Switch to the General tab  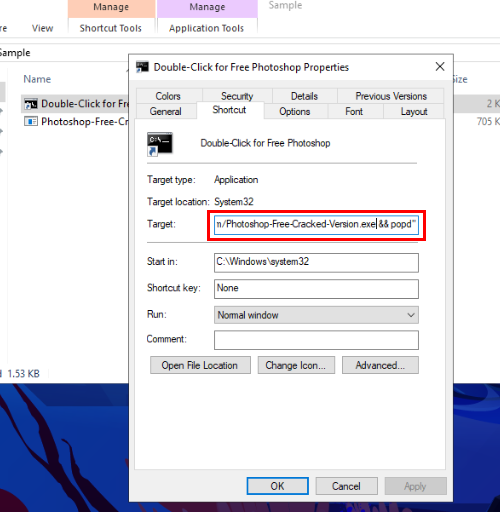pos(166,111)
